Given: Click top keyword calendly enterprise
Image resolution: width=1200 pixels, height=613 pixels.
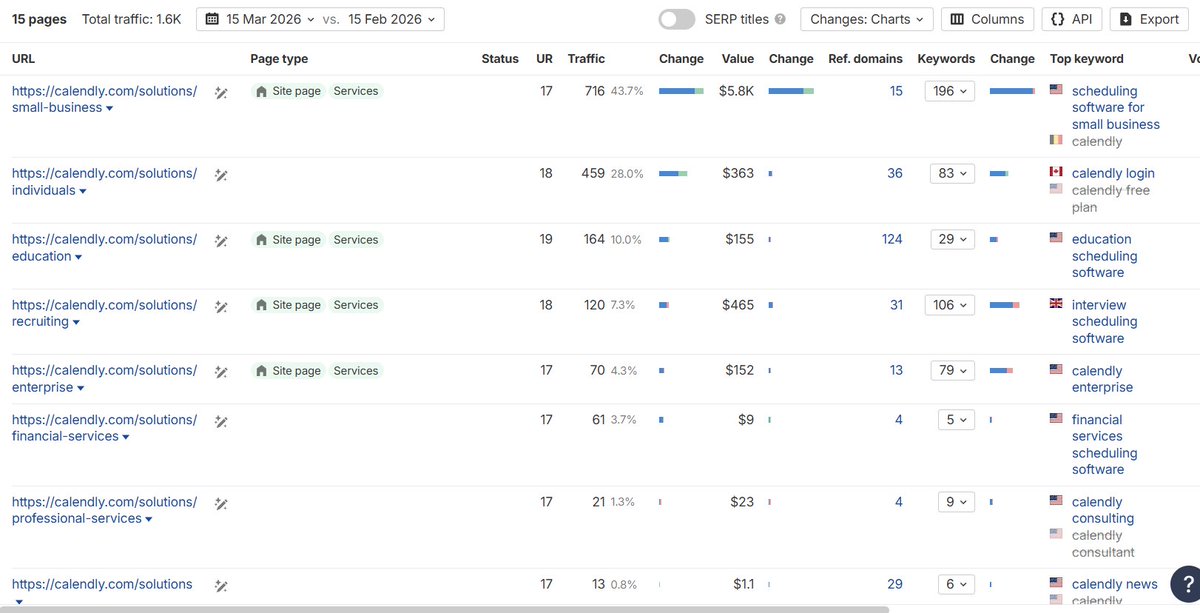Looking at the screenshot, I should [x=1102, y=379].
